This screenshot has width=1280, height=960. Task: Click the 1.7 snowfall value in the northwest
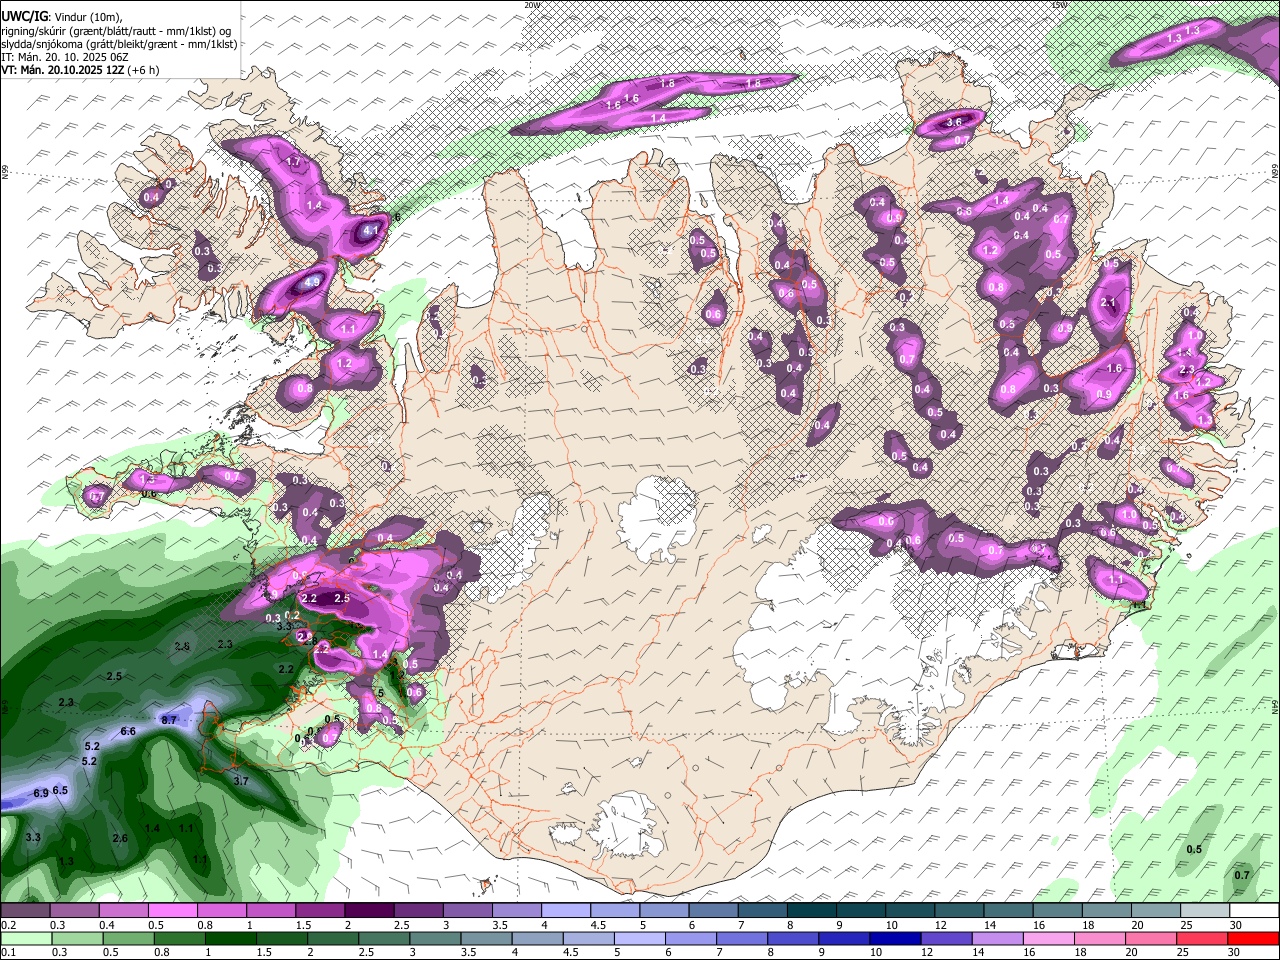pos(293,162)
